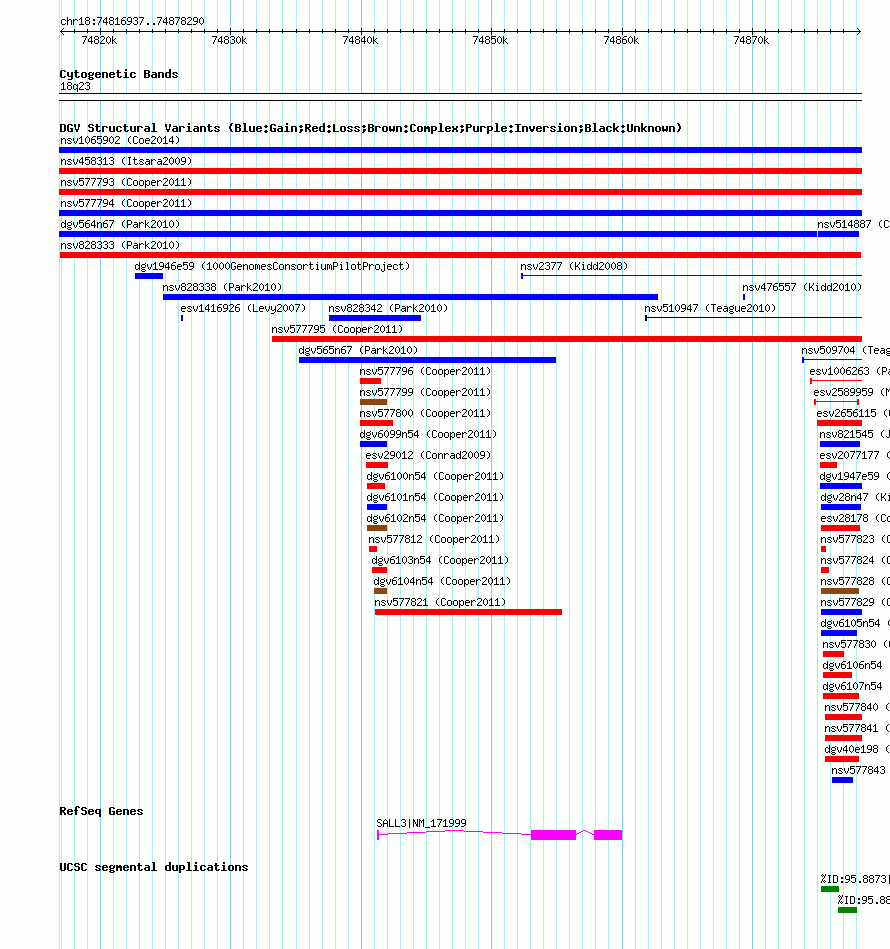Screen dimensions: 890x949
Task: Open dgv565n67 (Park2010) variant
Action: pyautogui.click(x=358, y=350)
